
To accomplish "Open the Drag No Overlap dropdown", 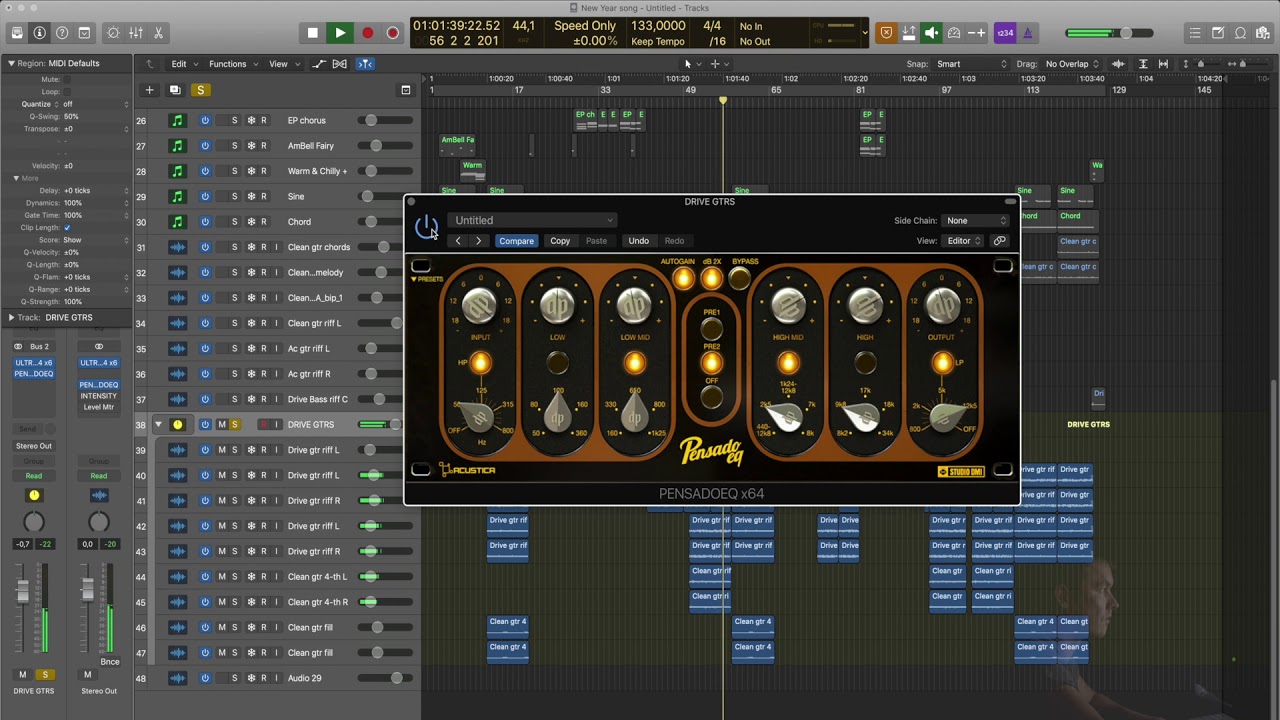I will [x=1072, y=64].
